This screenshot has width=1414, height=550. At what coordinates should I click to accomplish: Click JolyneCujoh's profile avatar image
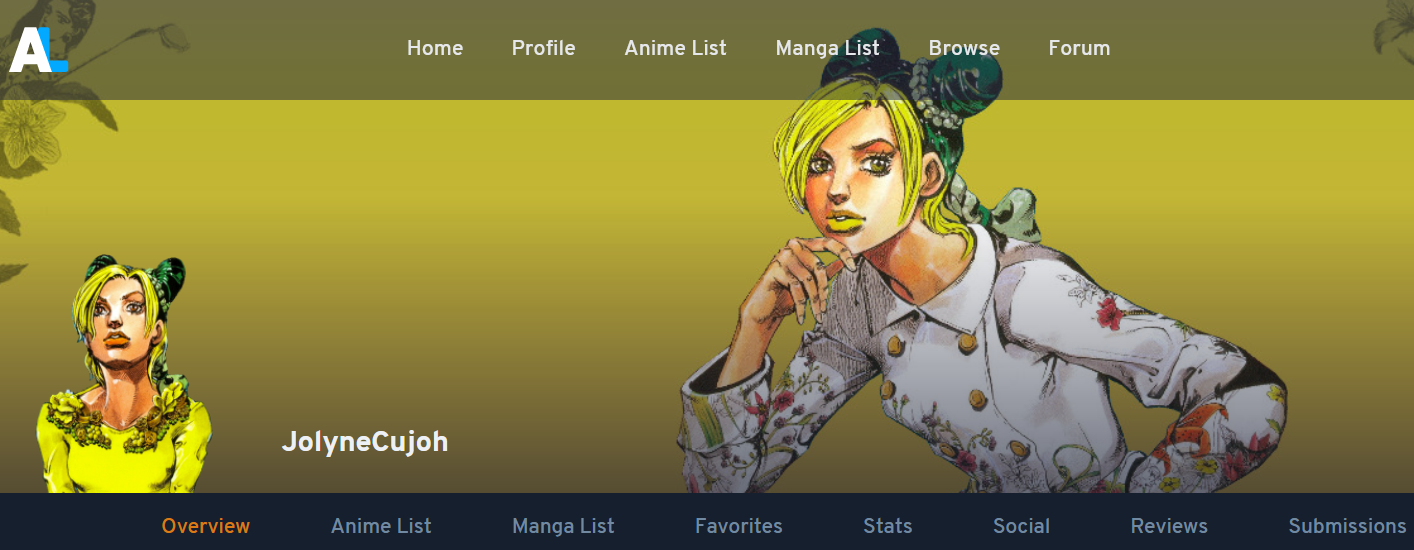coord(124,374)
